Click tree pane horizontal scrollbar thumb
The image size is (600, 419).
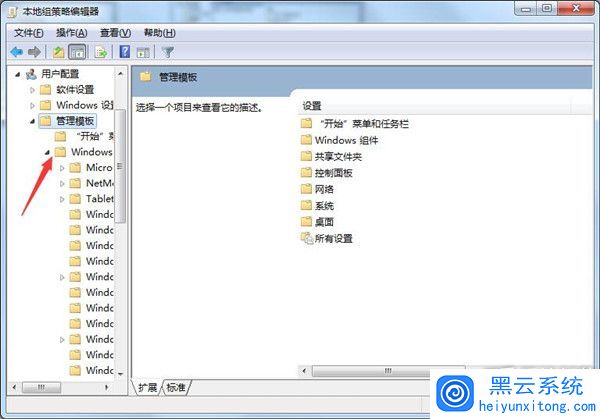pyautogui.click(x=41, y=387)
